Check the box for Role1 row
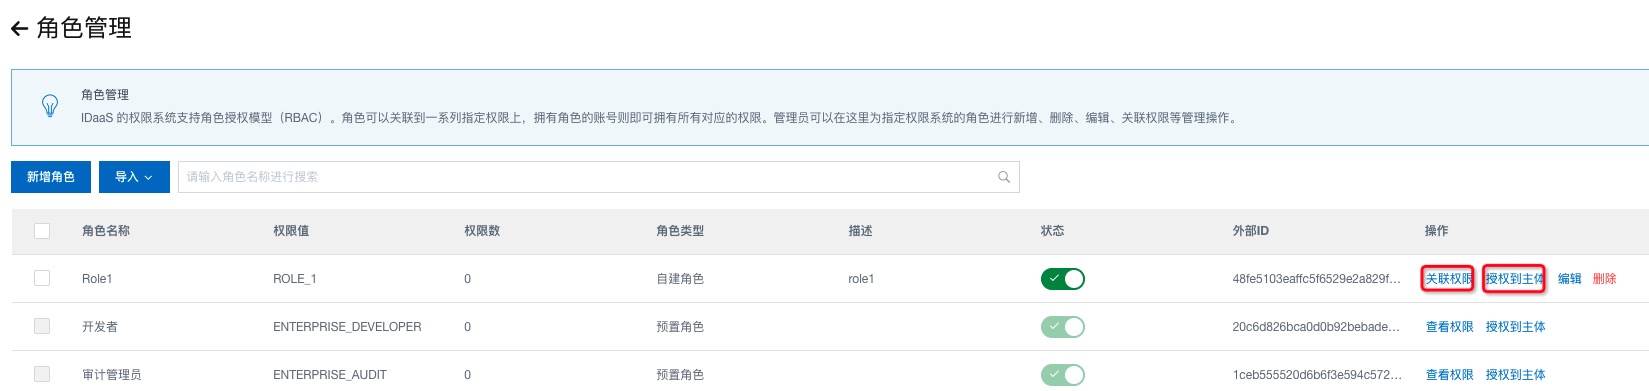 (x=42, y=278)
